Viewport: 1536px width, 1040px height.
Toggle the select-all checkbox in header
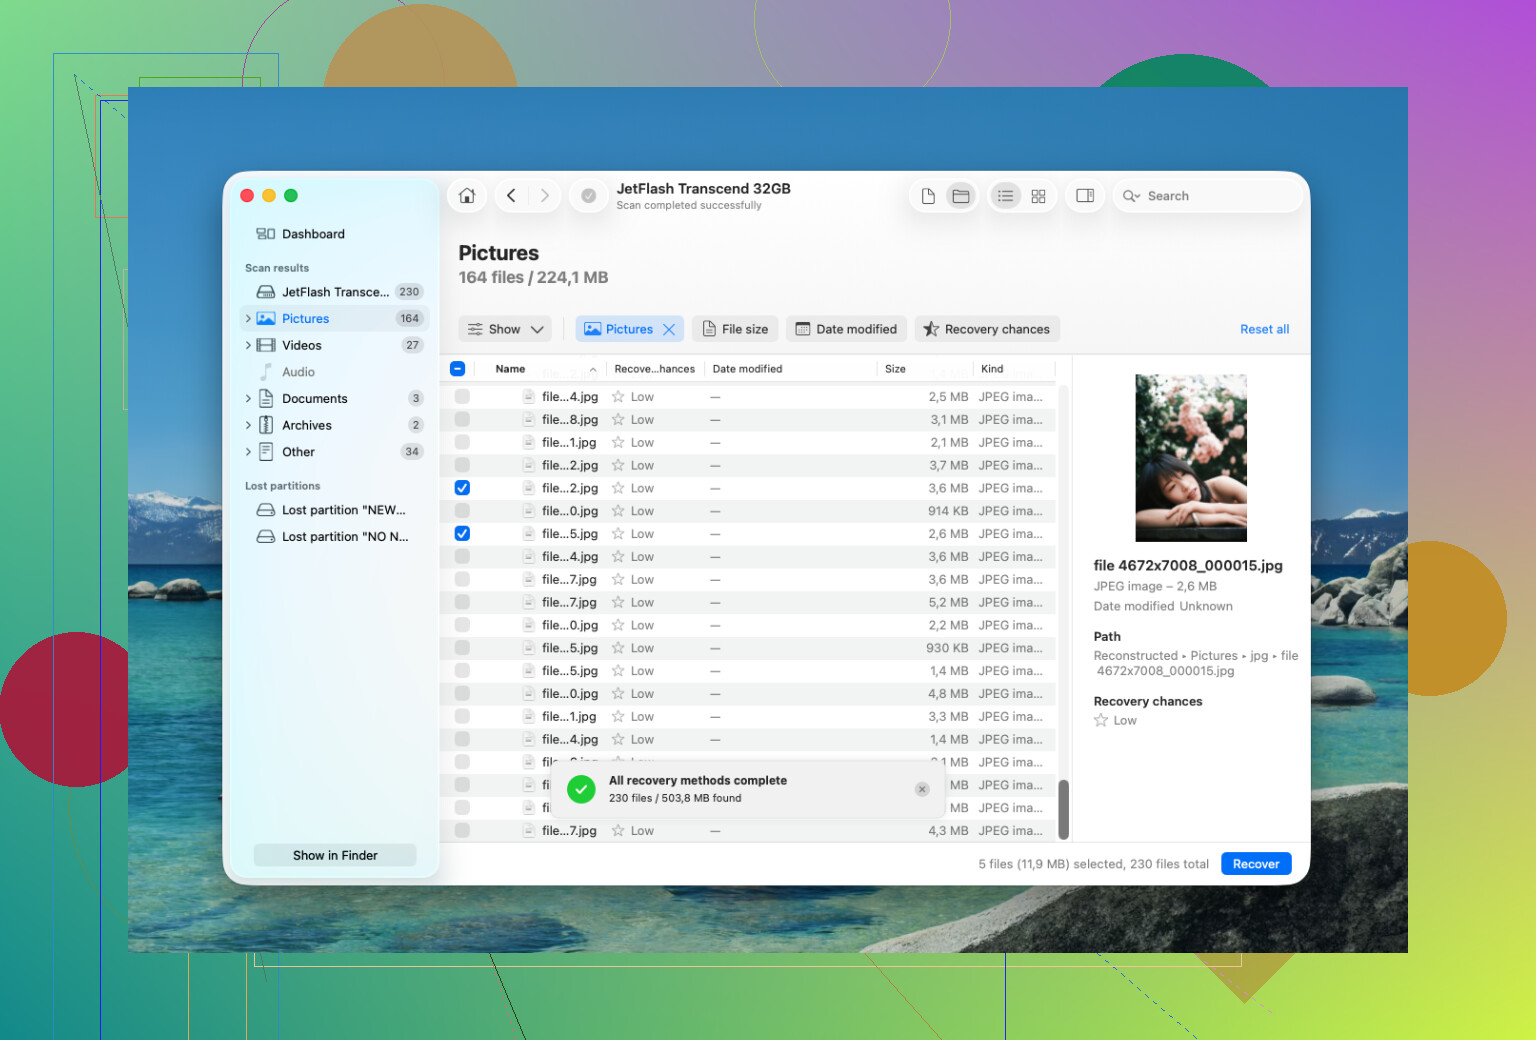(458, 368)
